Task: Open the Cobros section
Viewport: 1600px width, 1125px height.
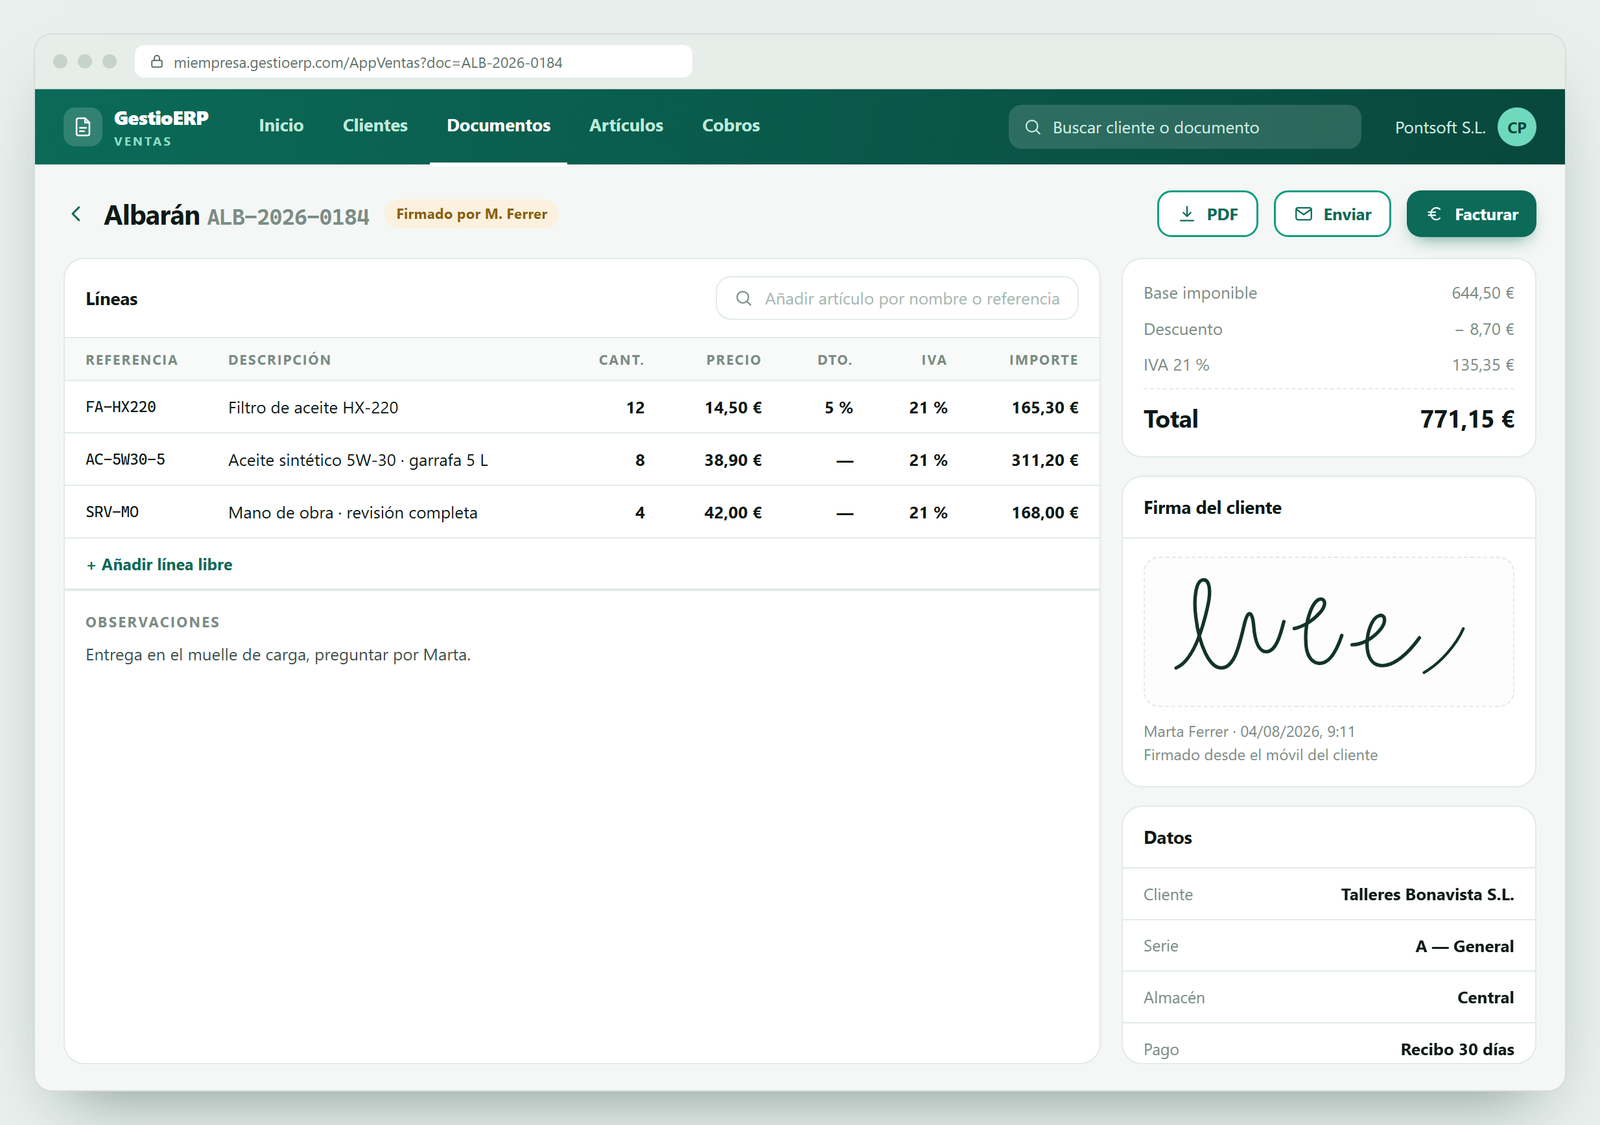Action: point(731,126)
